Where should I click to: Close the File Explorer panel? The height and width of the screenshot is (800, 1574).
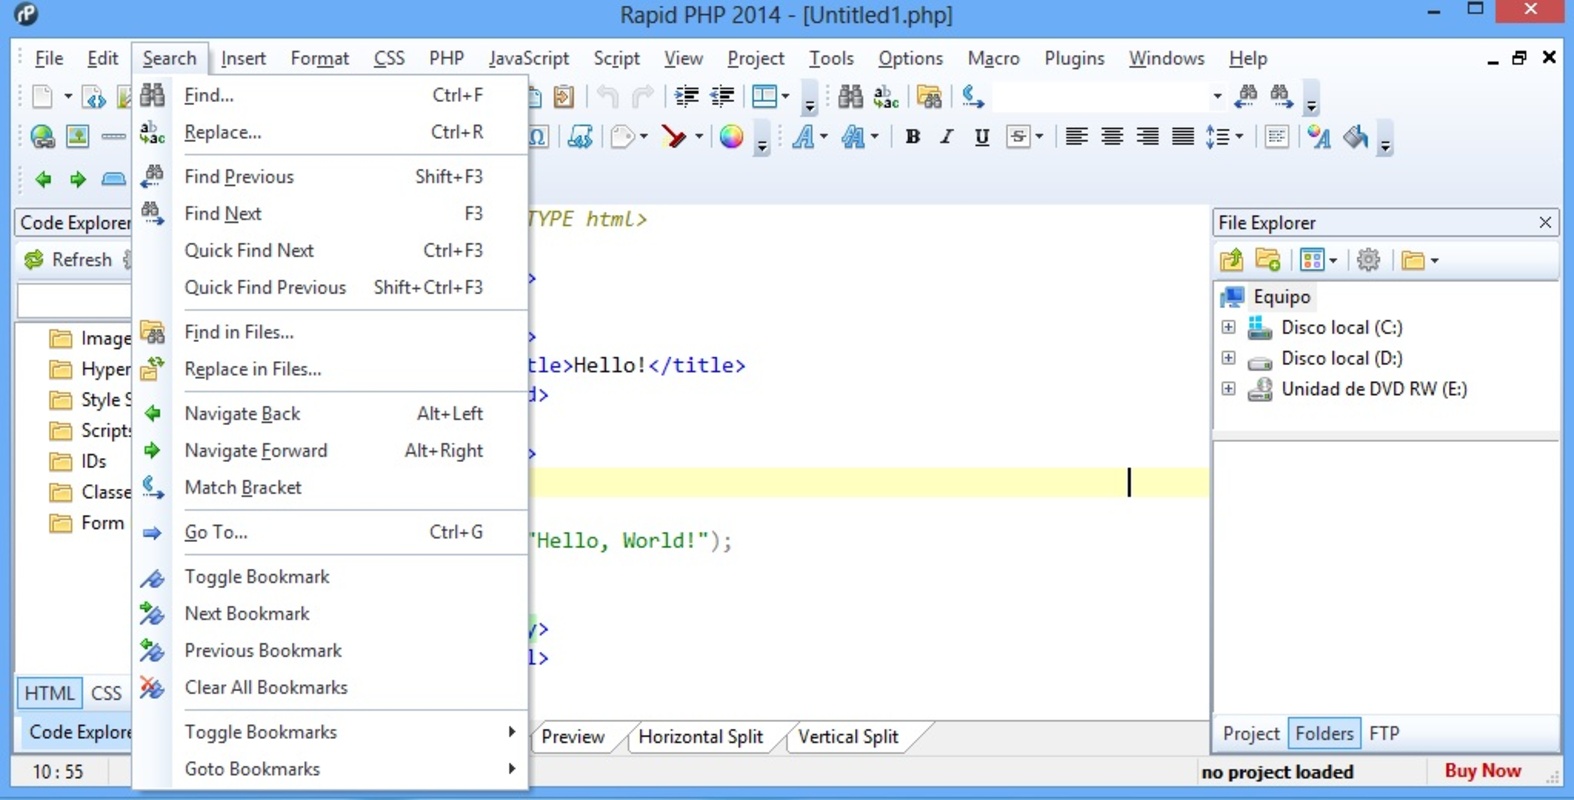(x=1545, y=222)
